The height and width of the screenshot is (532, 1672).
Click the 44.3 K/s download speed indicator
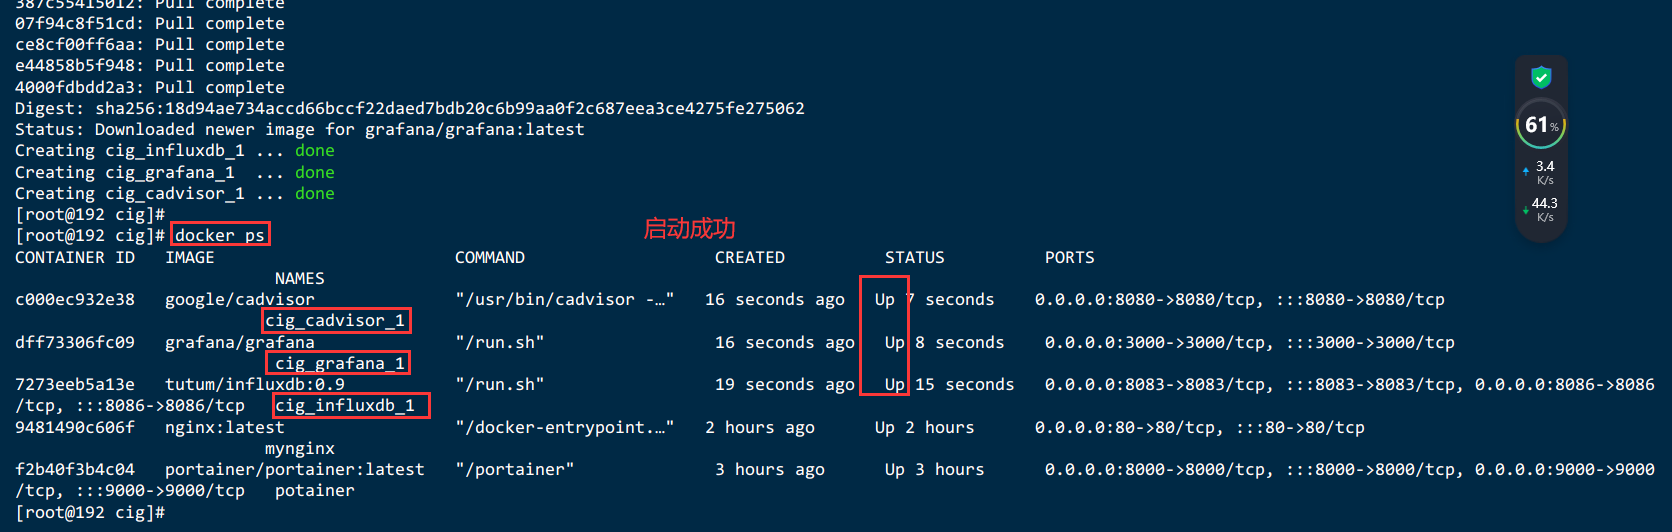1540,209
